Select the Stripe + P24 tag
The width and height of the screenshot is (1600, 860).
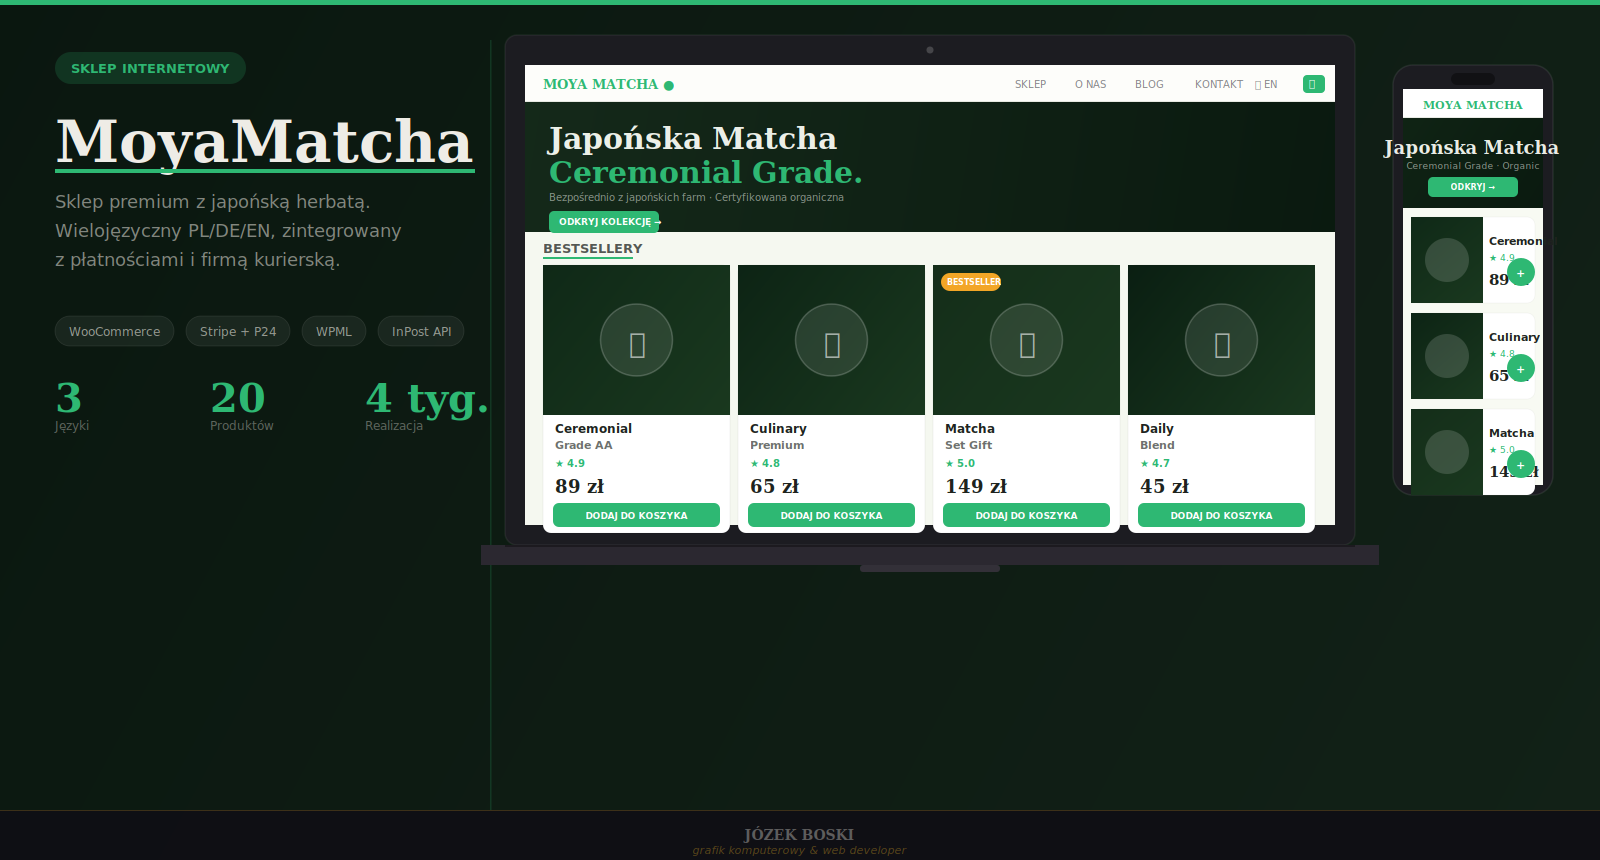pos(238,331)
